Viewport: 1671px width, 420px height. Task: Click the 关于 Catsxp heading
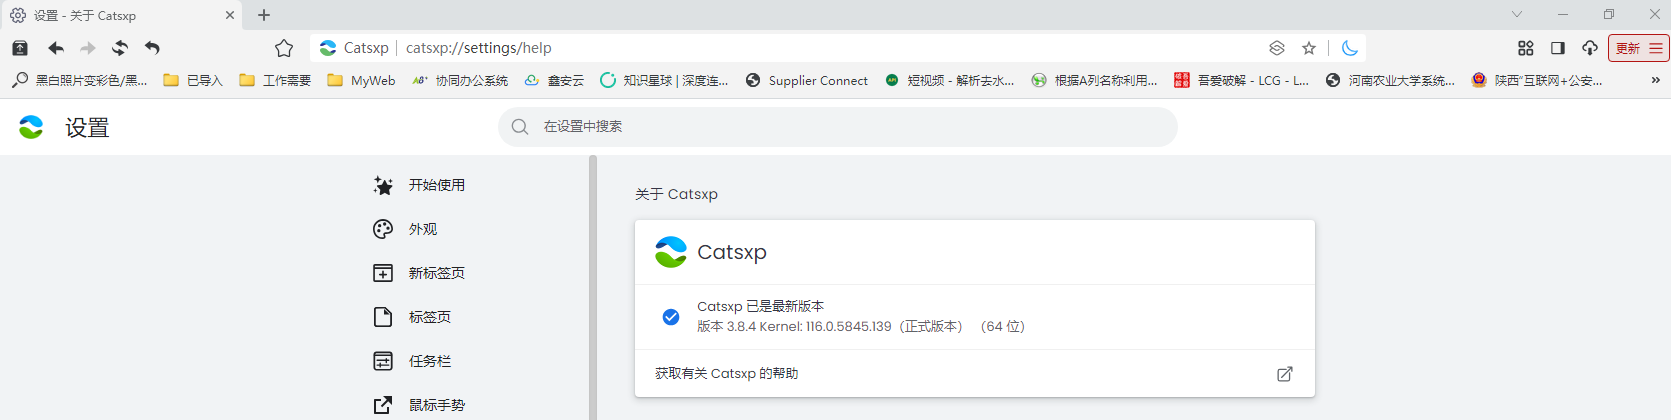pos(676,194)
